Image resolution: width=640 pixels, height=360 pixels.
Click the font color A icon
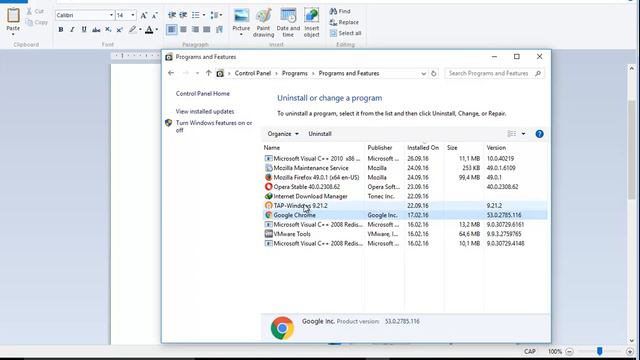pos(149,29)
